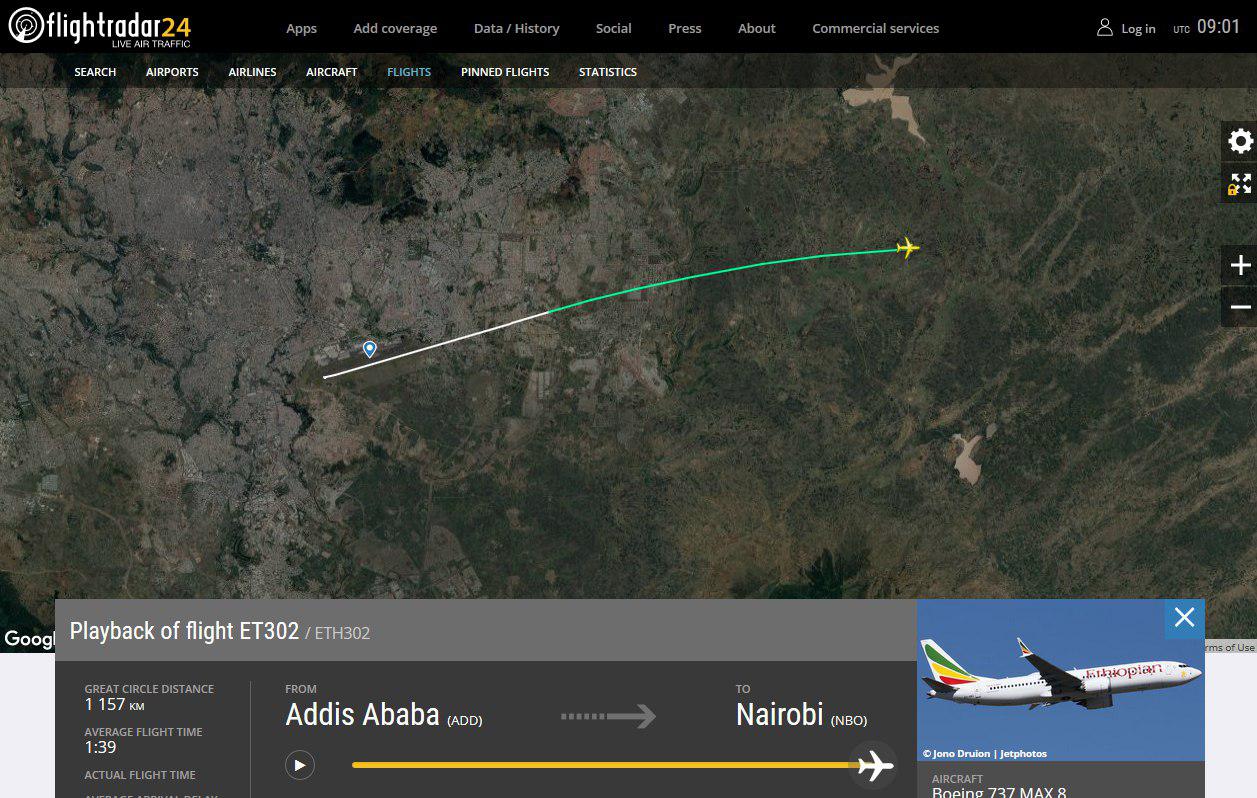Click the Add coverage link
Viewport: 1257px width, 798px height.
tap(395, 28)
